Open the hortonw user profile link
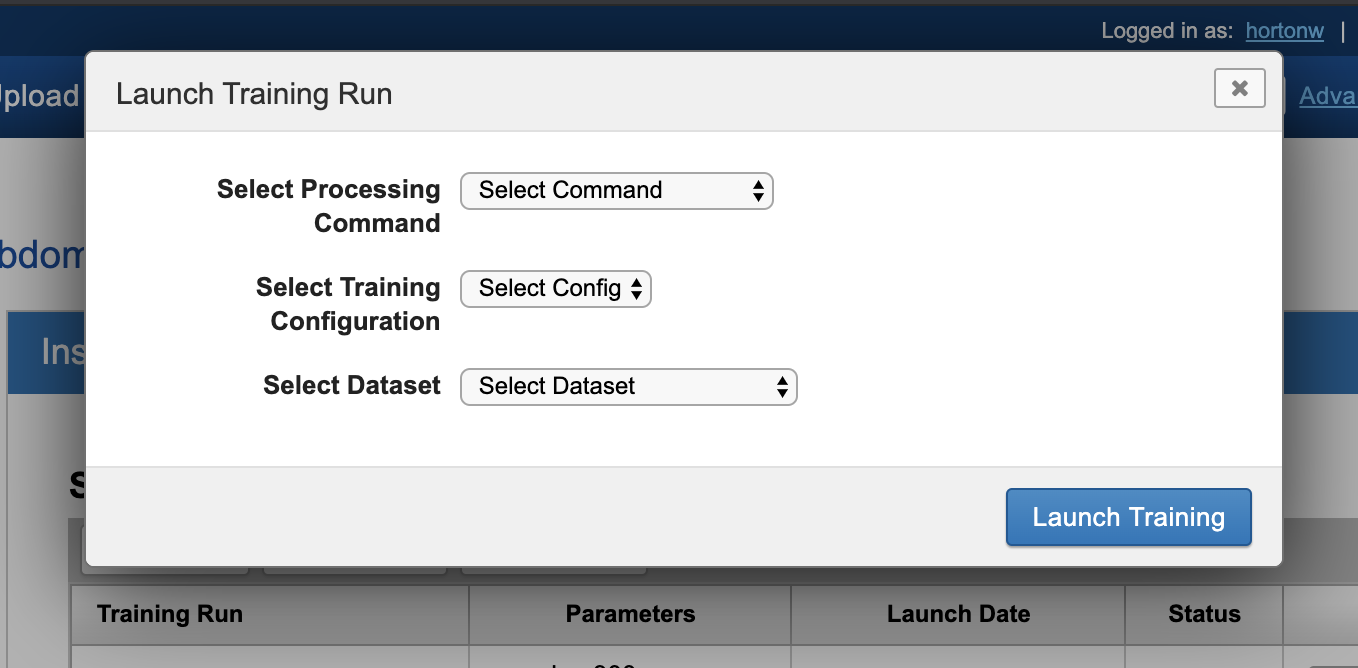Screen dimensions: 1358x668 coord(1284,31)
